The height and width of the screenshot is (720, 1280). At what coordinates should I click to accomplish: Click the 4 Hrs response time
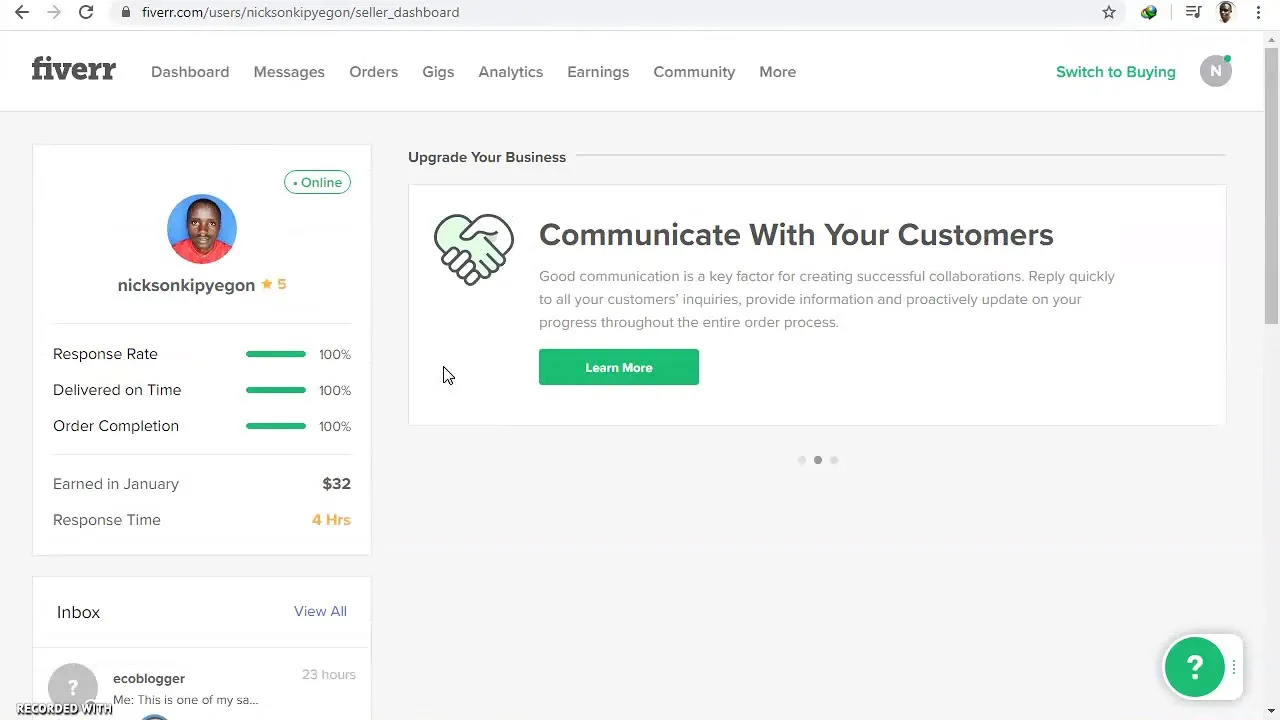tap(331, 520)
